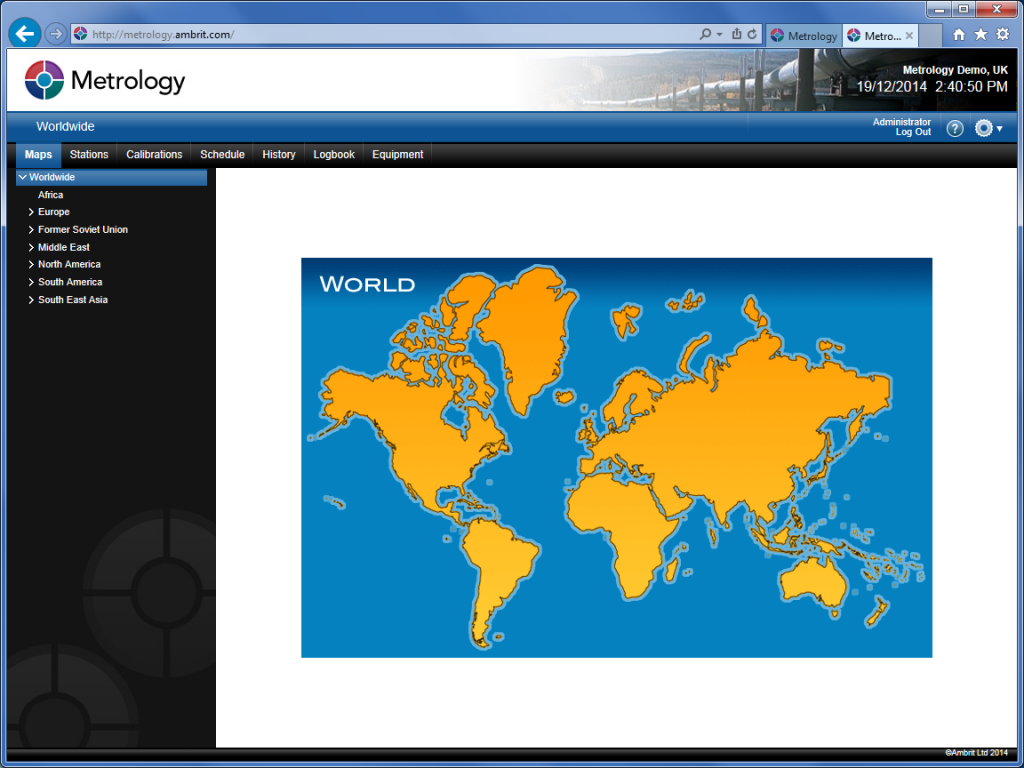Open browser Tools gear icon
This screenshot has height=768, width=1024.
click(1002, 33)
